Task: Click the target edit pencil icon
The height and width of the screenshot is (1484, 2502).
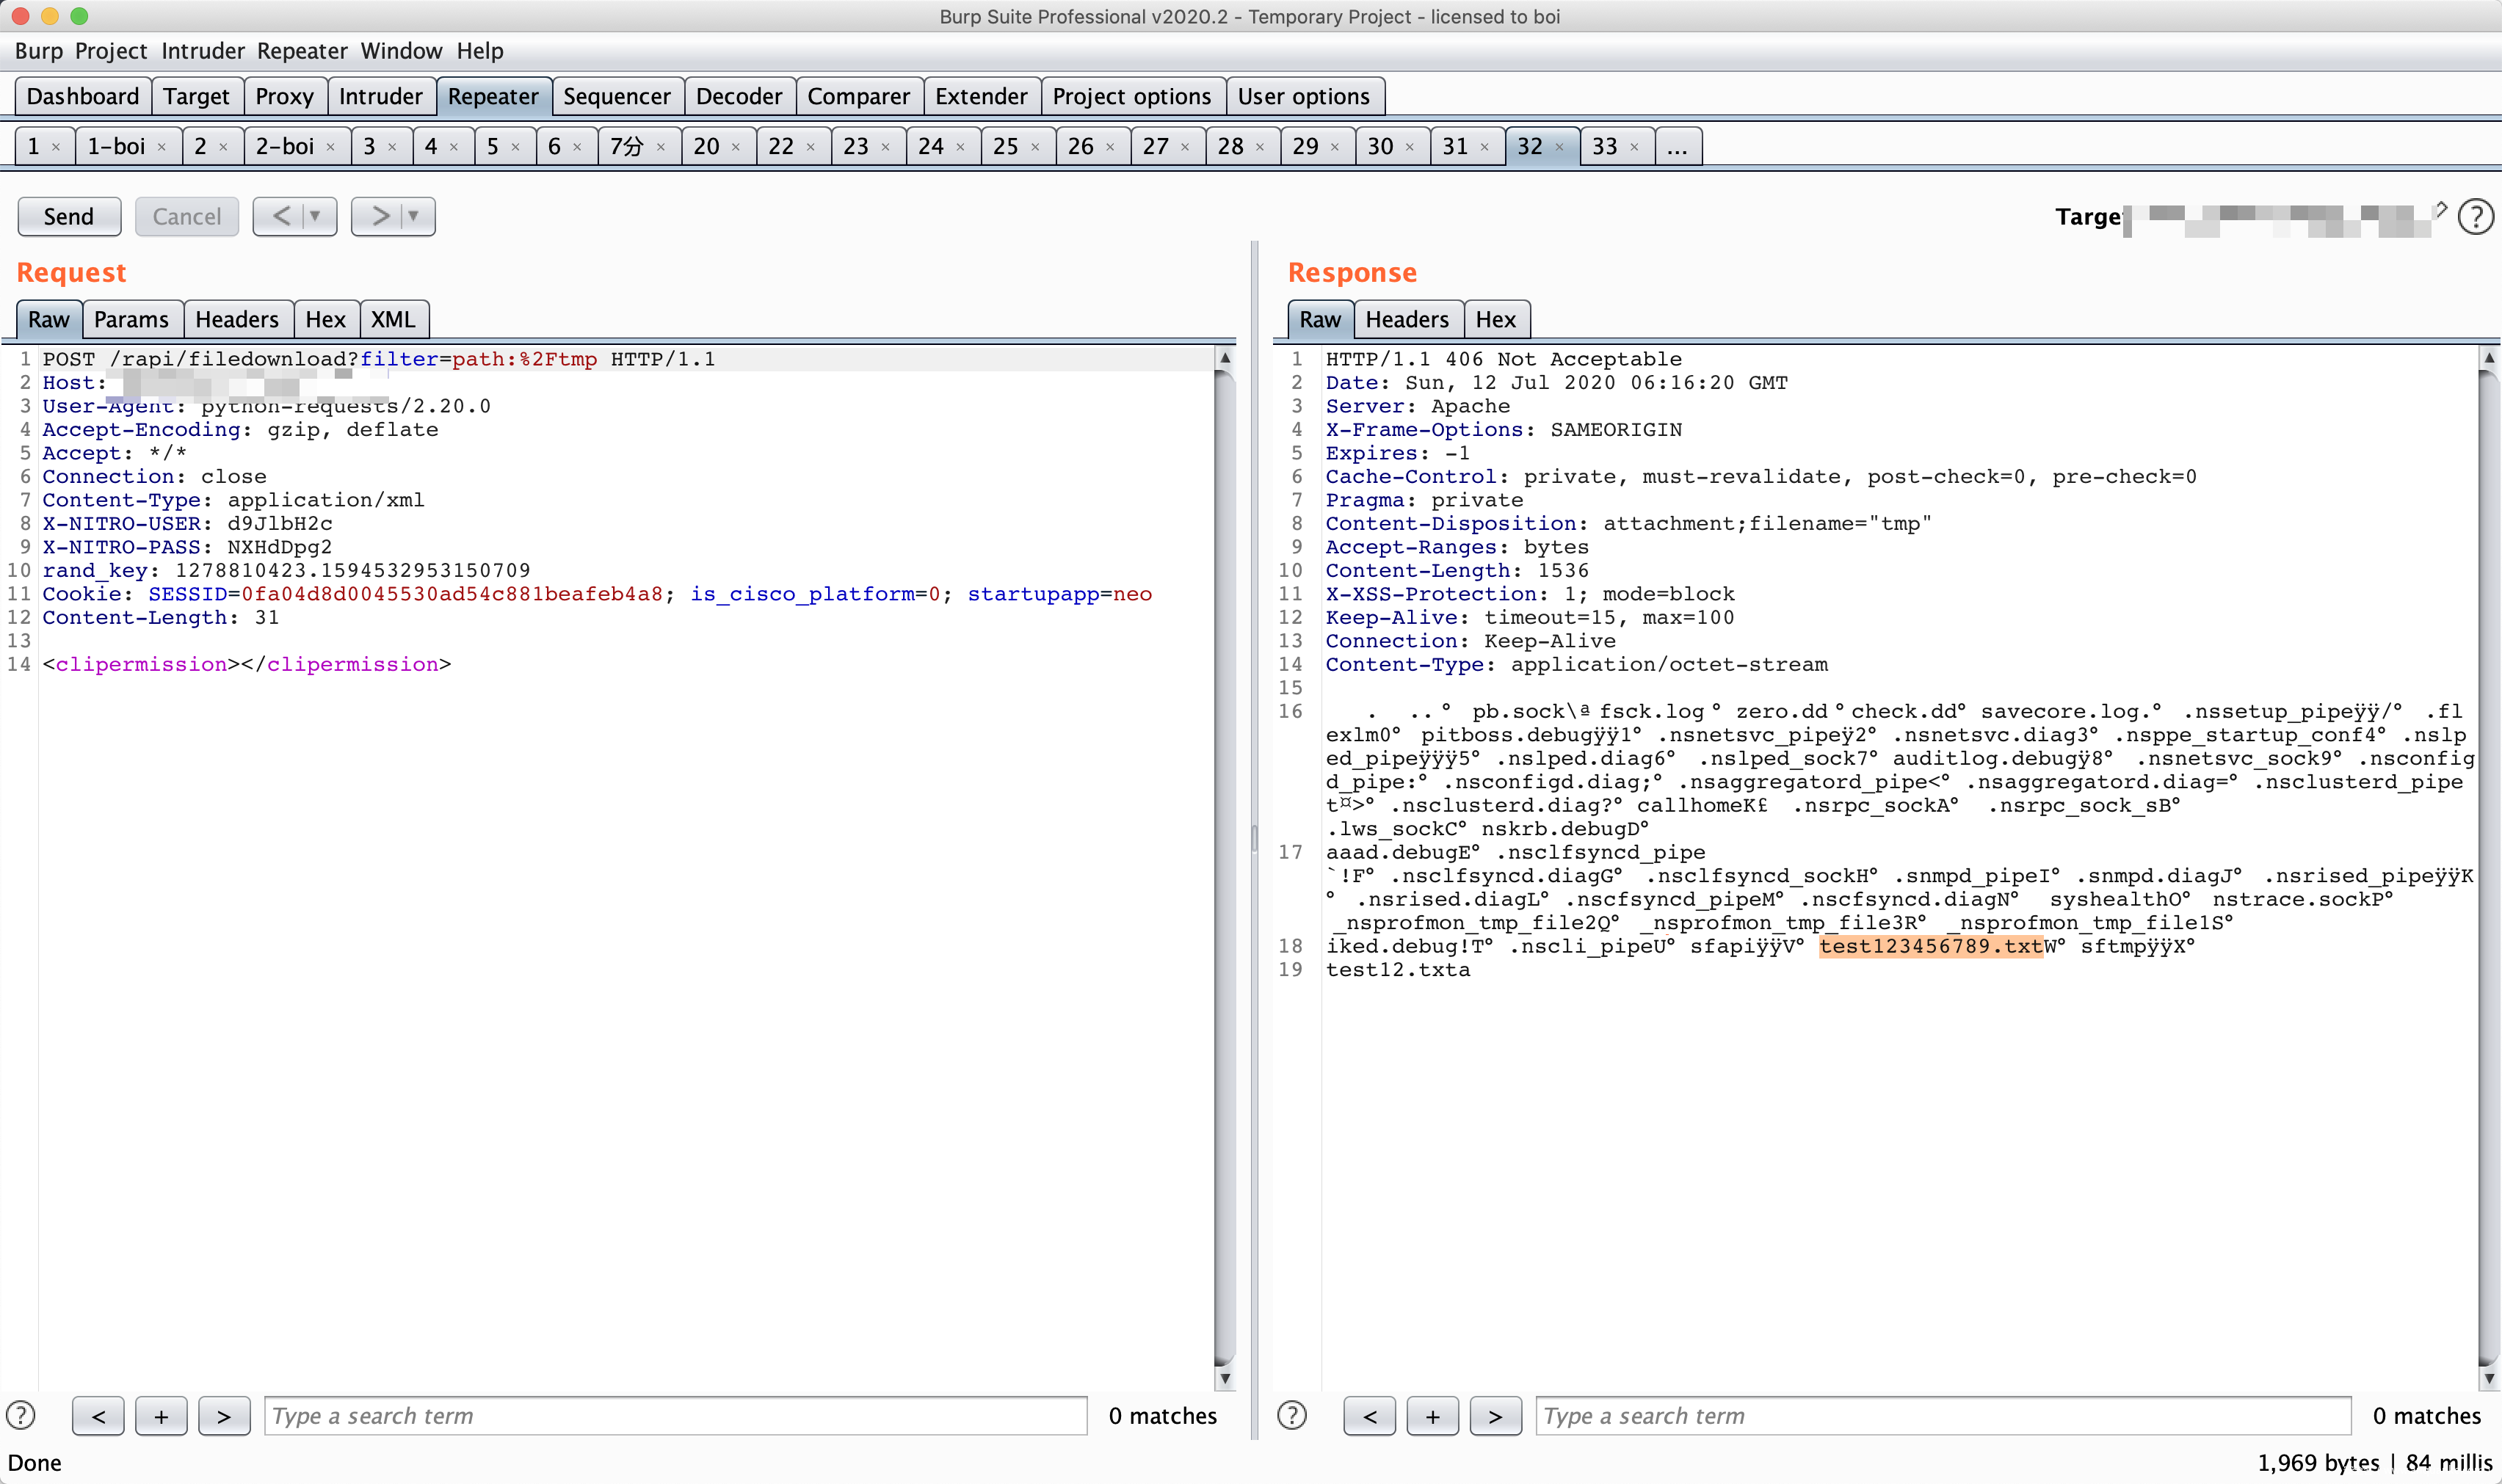Action: [2441, 210]
